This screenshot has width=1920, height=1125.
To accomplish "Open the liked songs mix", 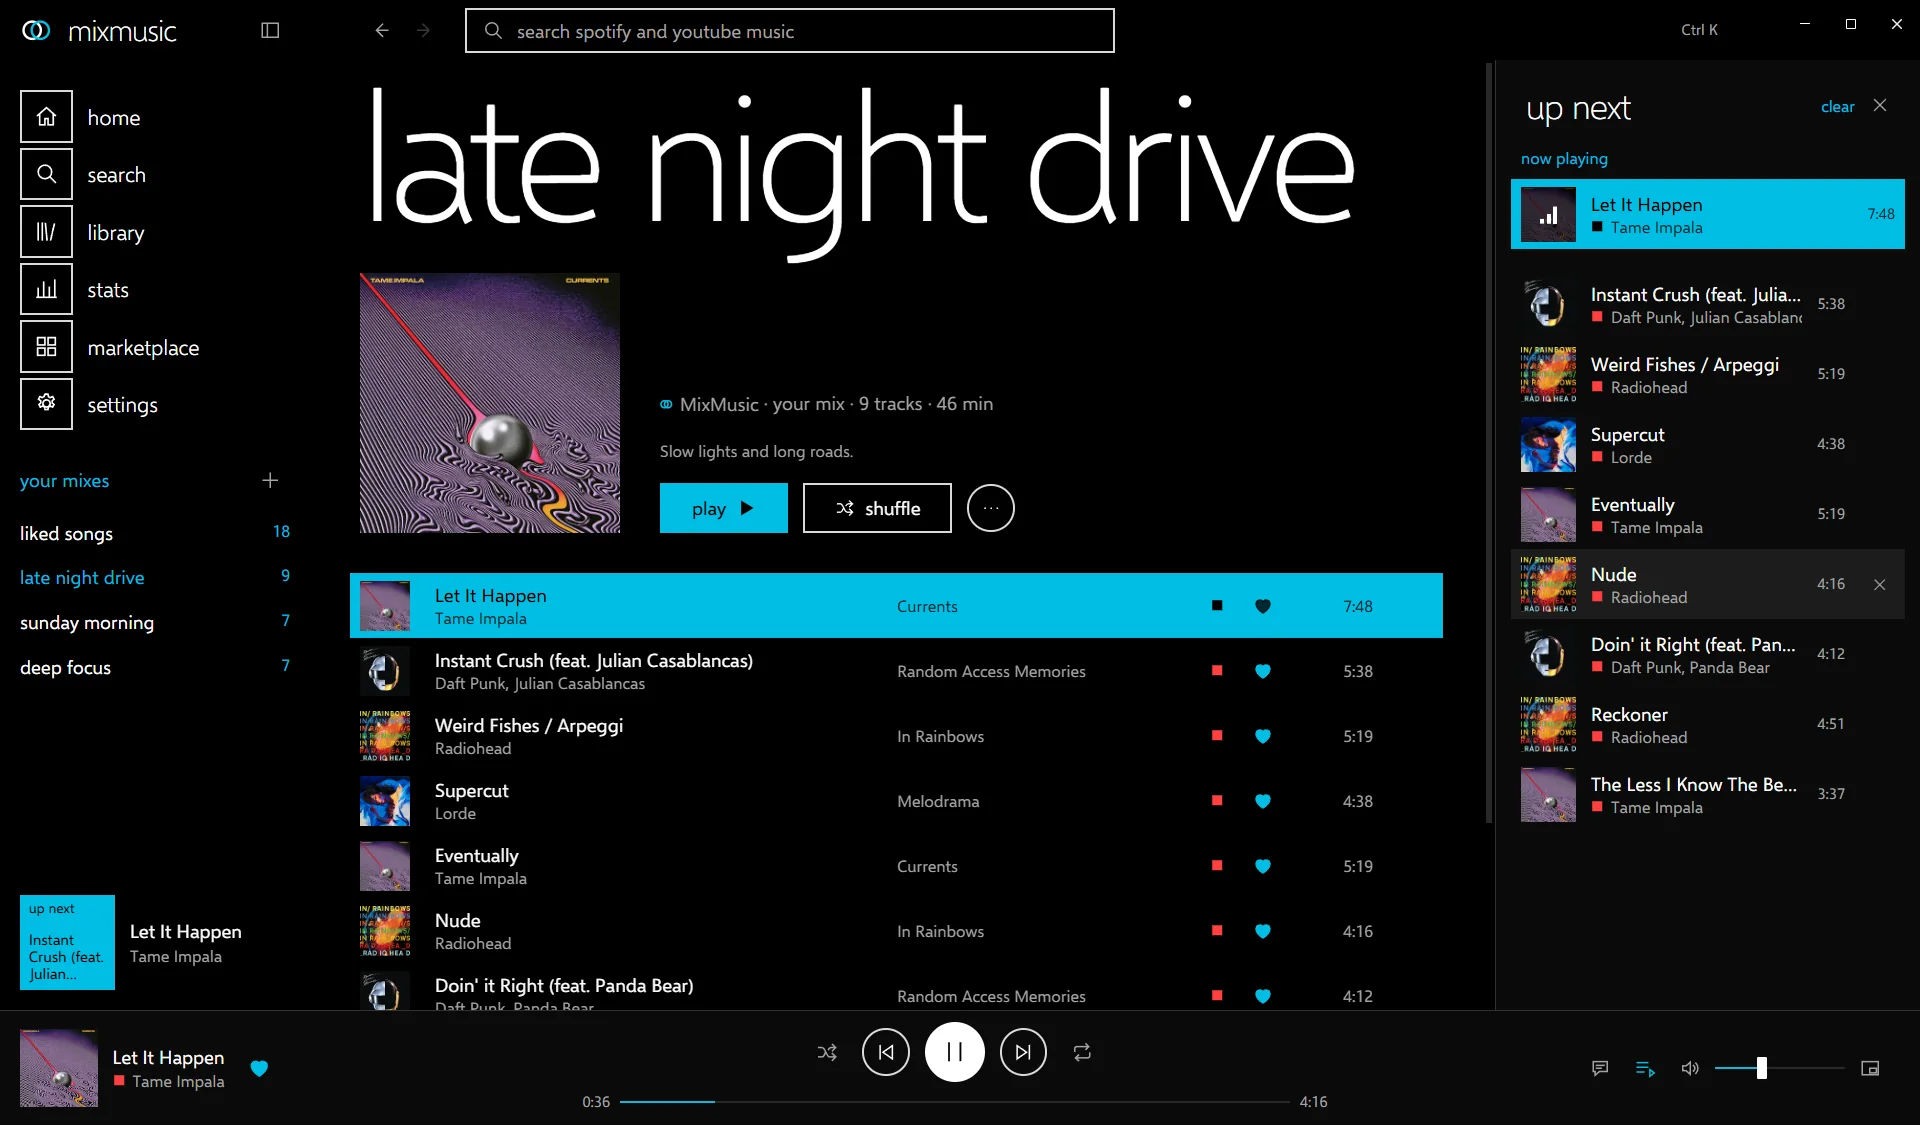I will click(155, 533).
